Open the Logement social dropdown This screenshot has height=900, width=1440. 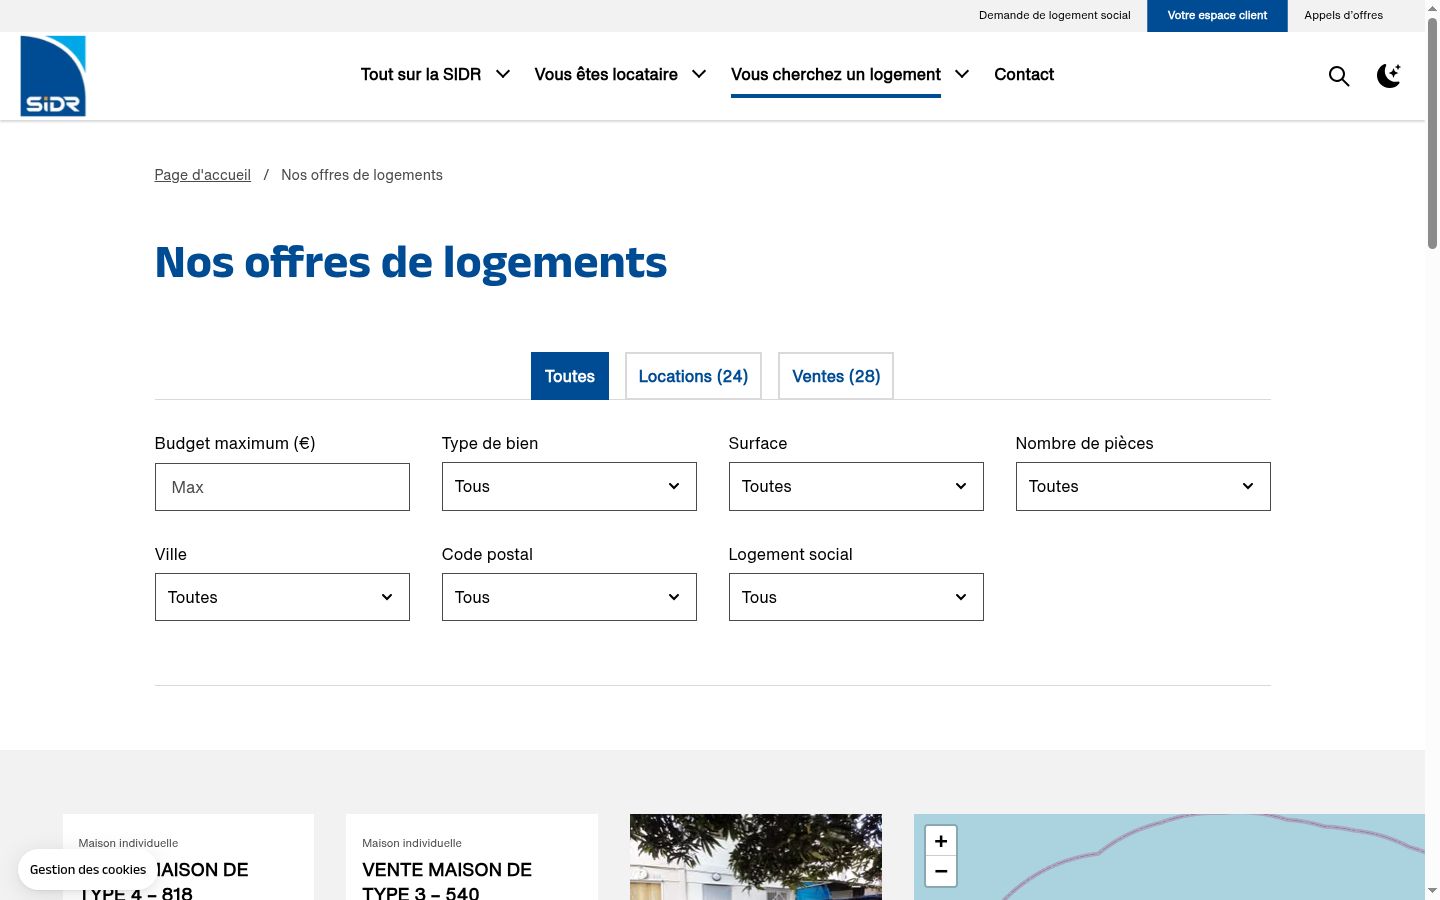[x=856, y=597]
